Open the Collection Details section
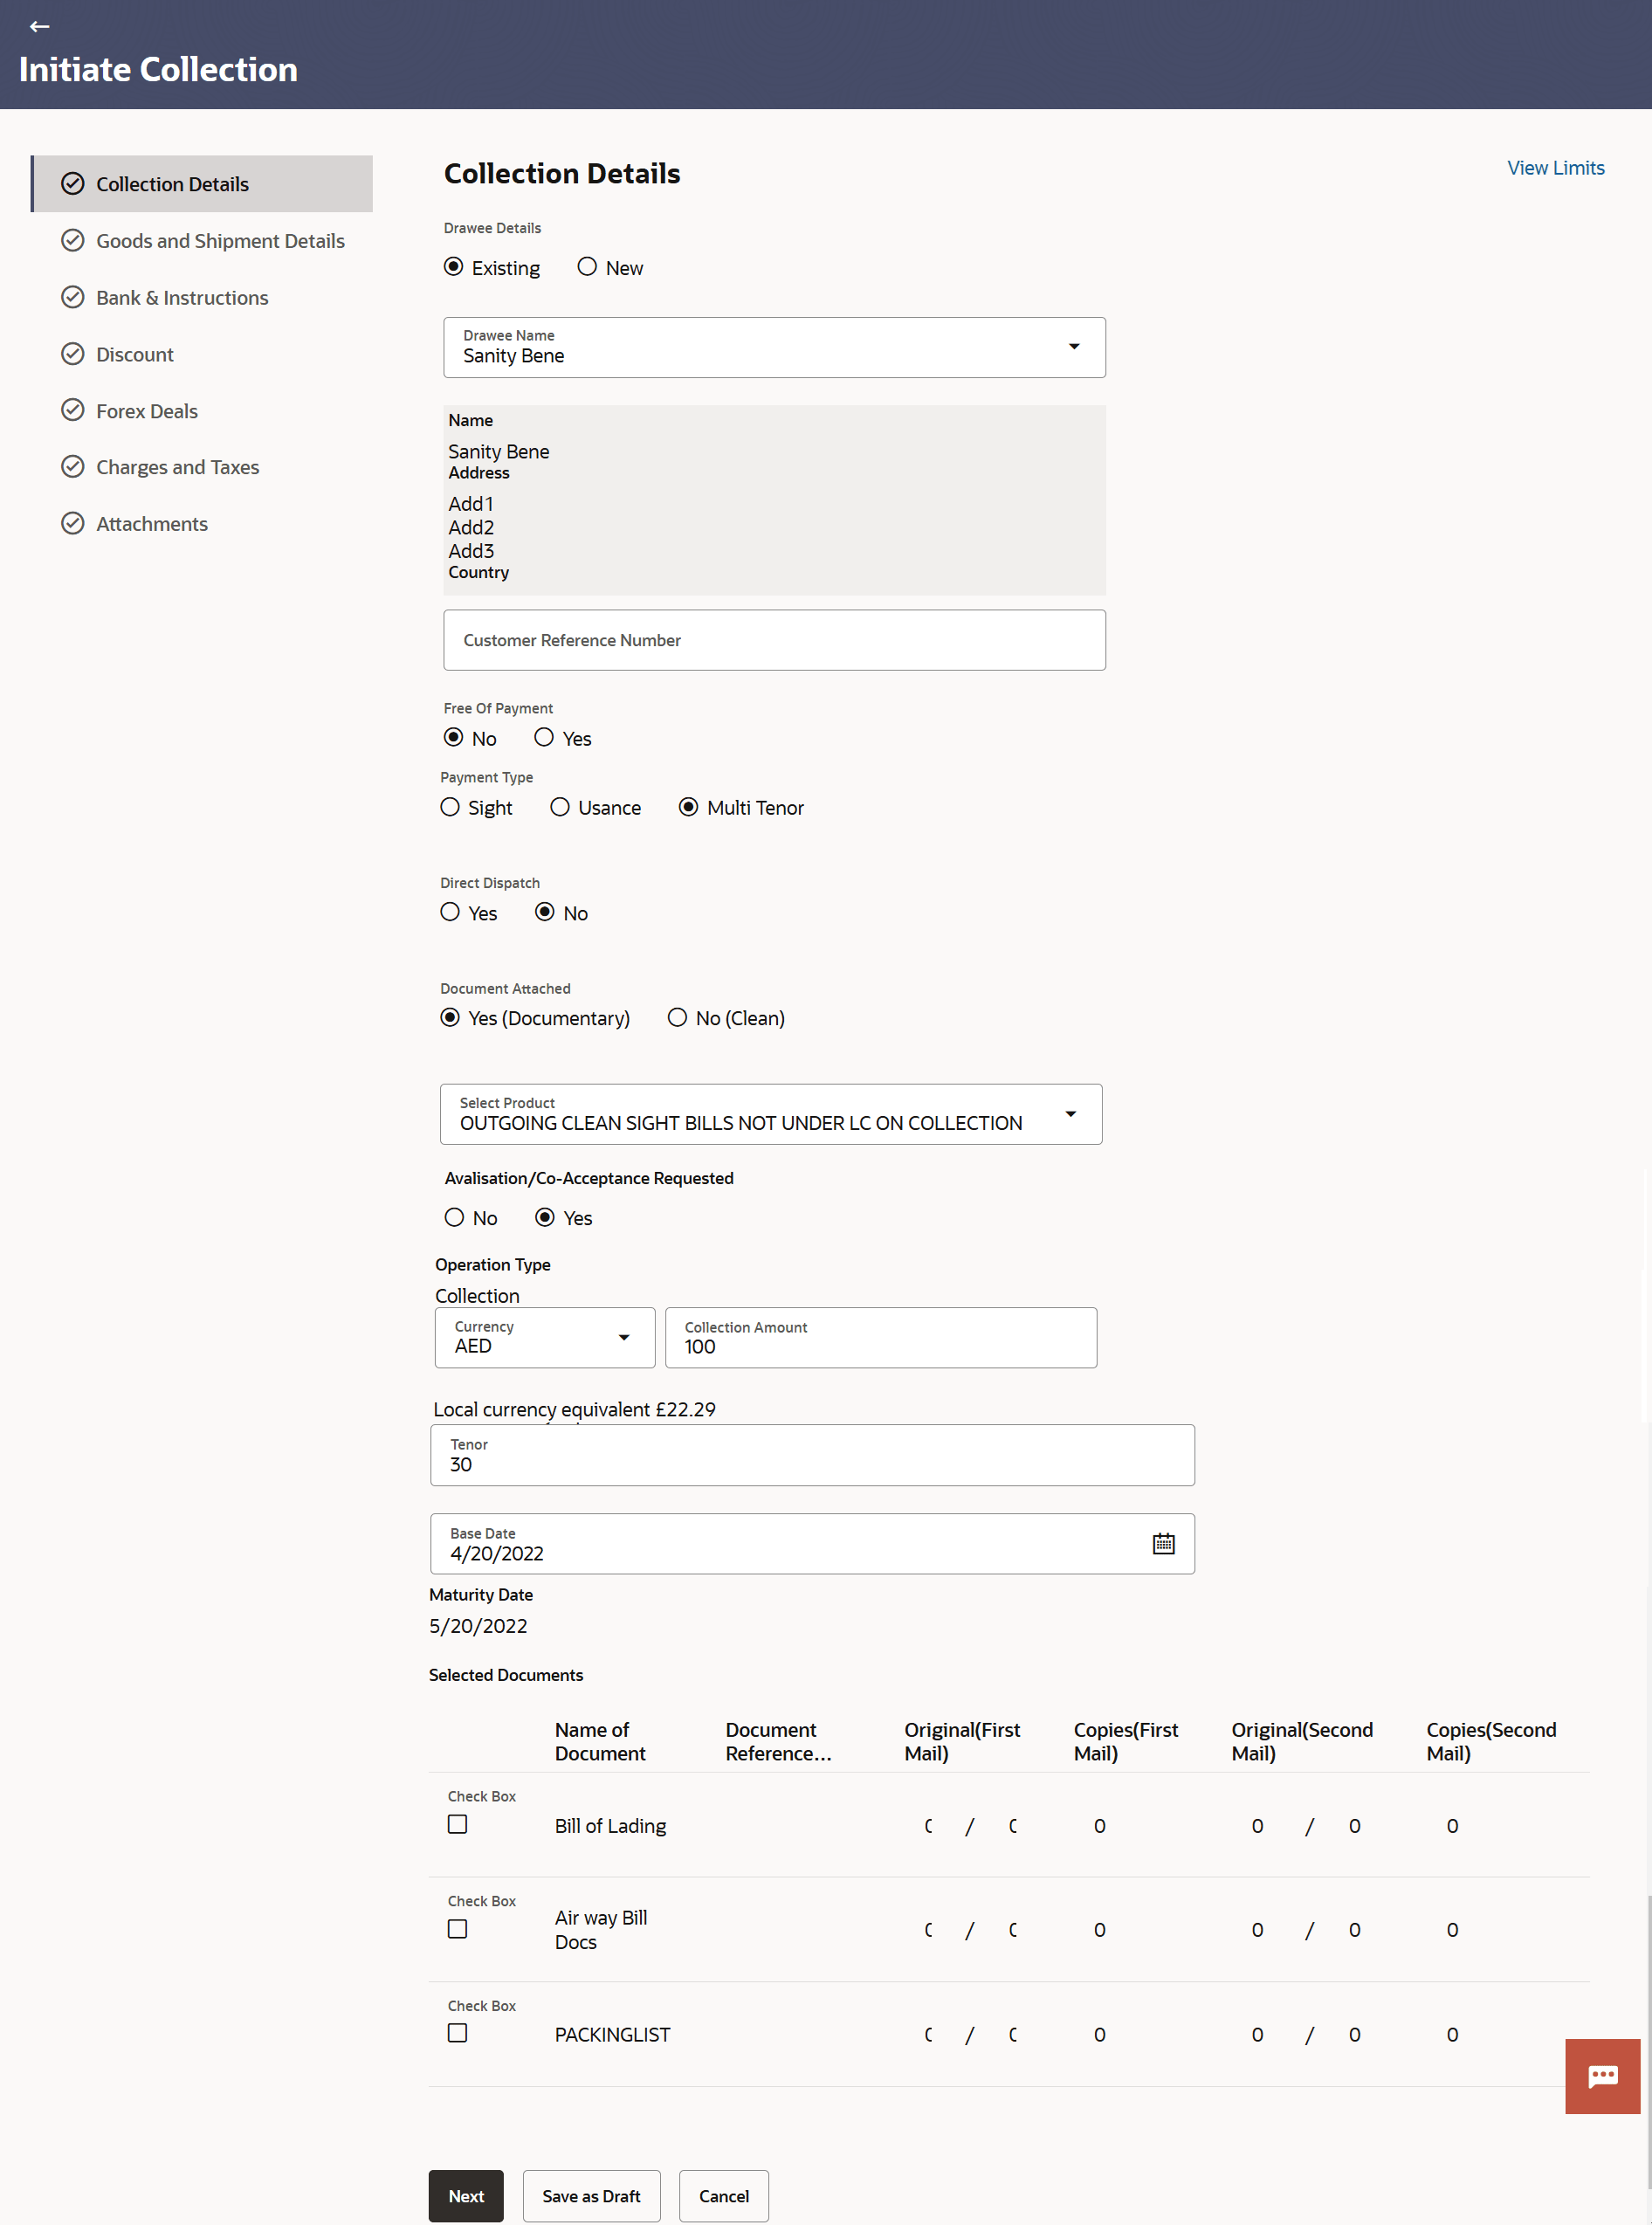 [172, 184]
